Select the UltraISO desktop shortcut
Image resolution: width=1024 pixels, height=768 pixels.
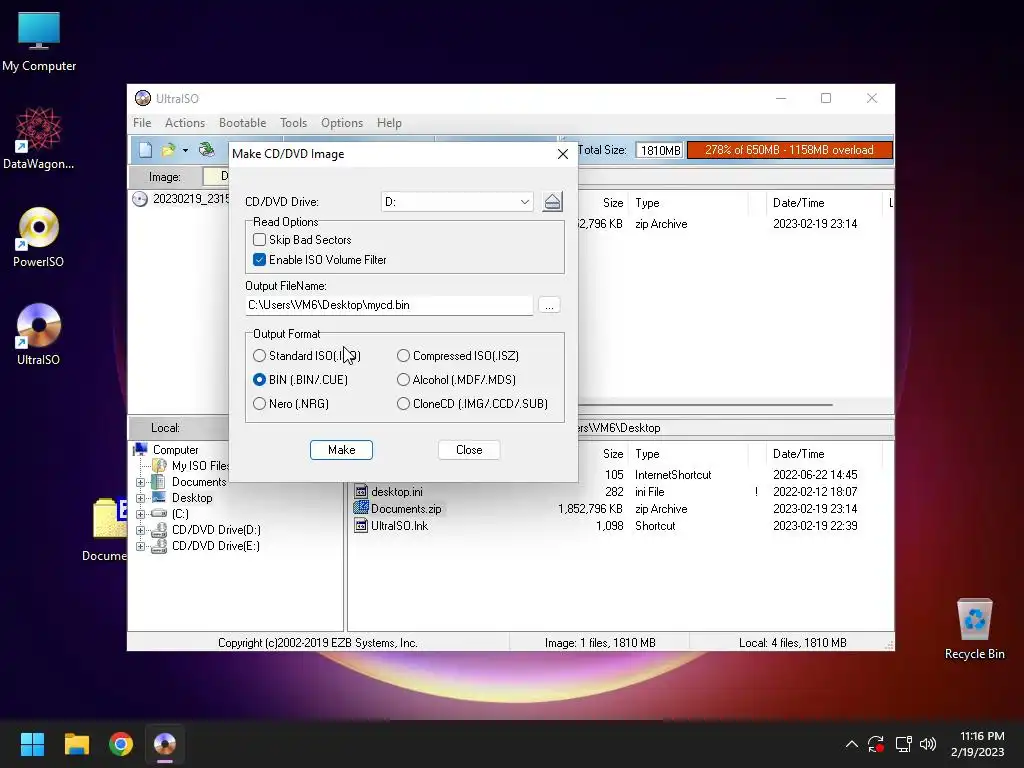pos(39,334)
